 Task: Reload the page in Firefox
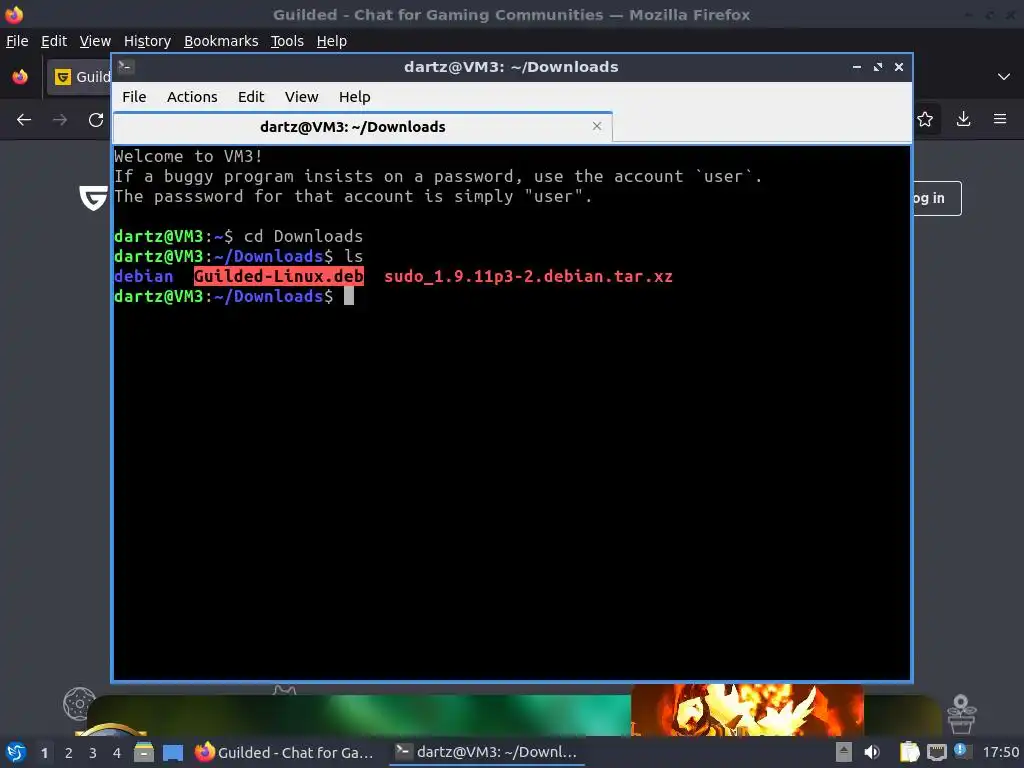(96, 120)
